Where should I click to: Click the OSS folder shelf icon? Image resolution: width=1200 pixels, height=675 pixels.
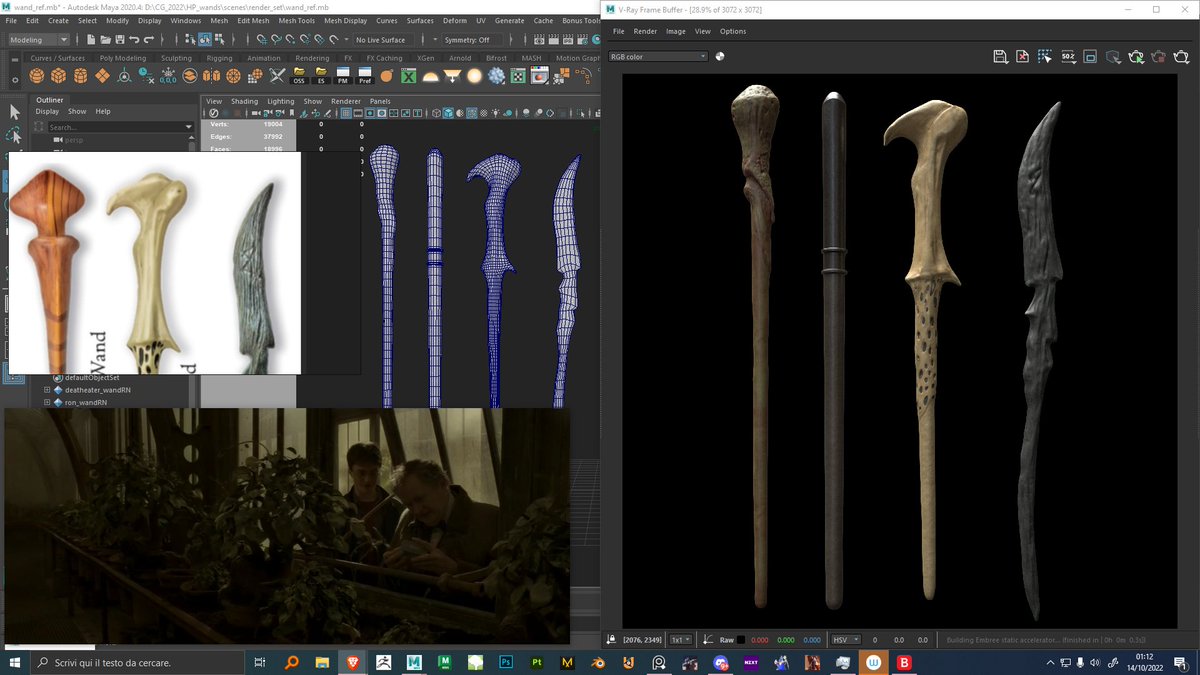[299, 76]
